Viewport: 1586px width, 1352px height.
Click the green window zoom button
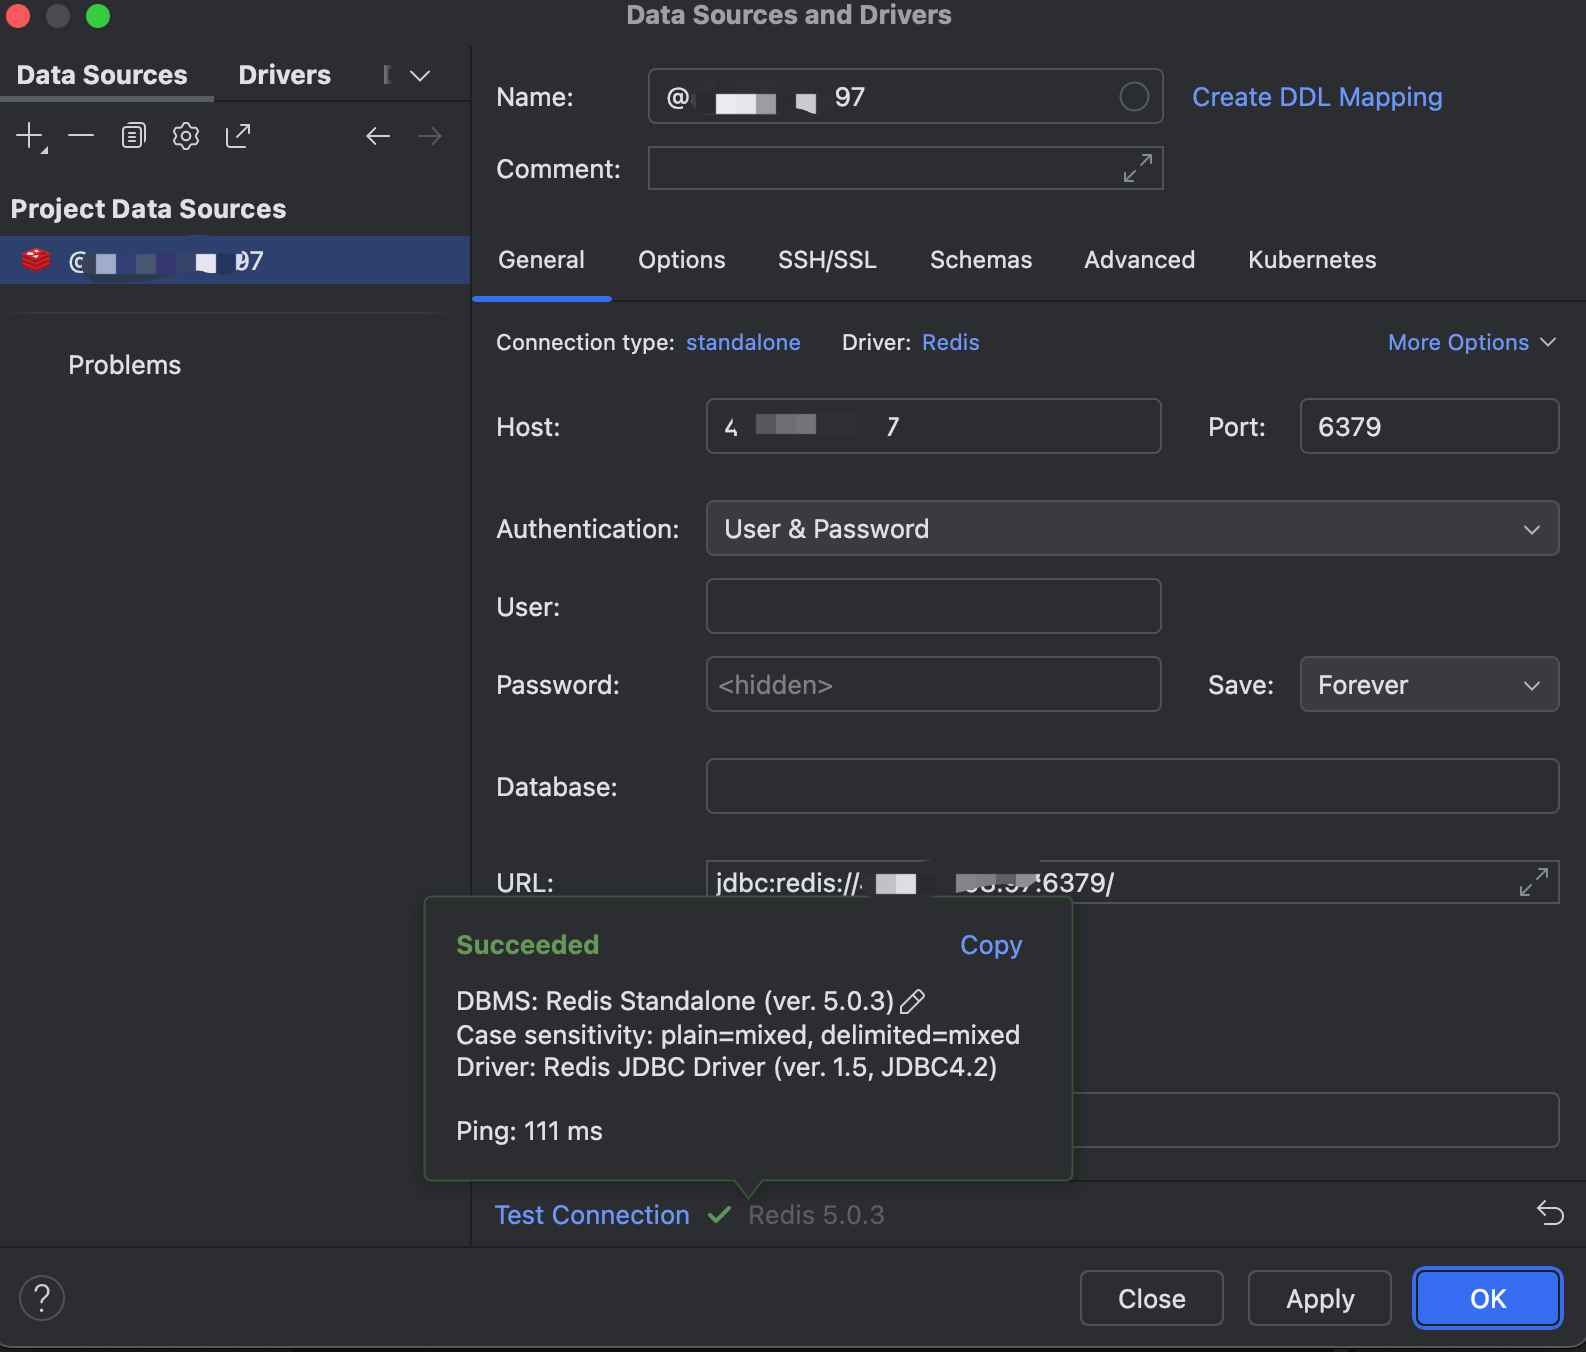pos(98,16)
